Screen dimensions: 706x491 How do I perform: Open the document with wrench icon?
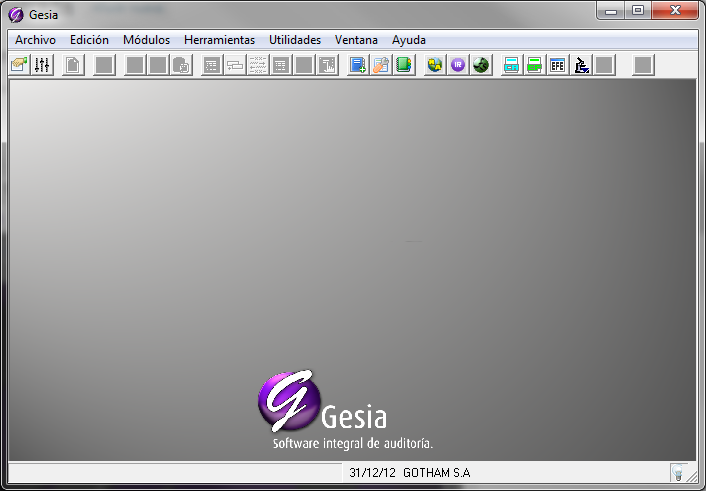tap(381, 65)
